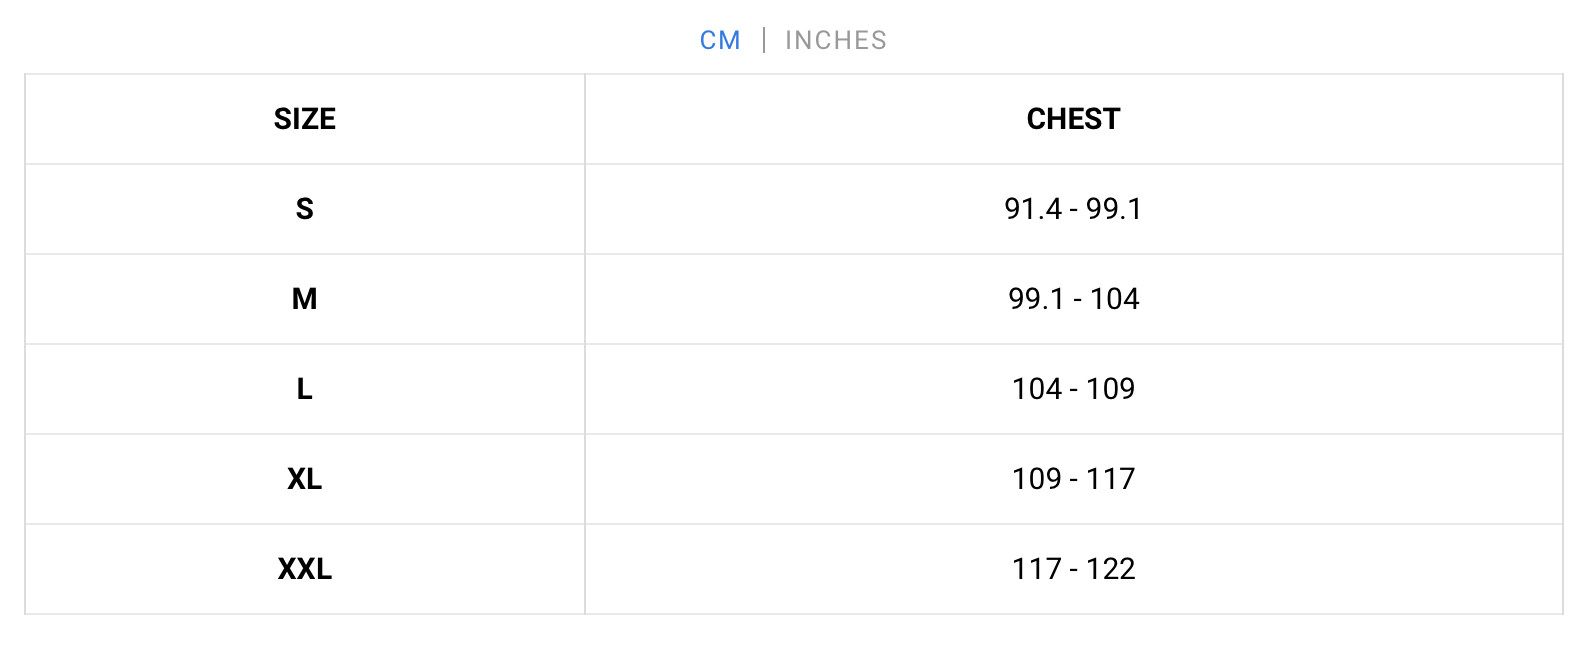Click 122 in the XXL chest range

(1111, 569)
